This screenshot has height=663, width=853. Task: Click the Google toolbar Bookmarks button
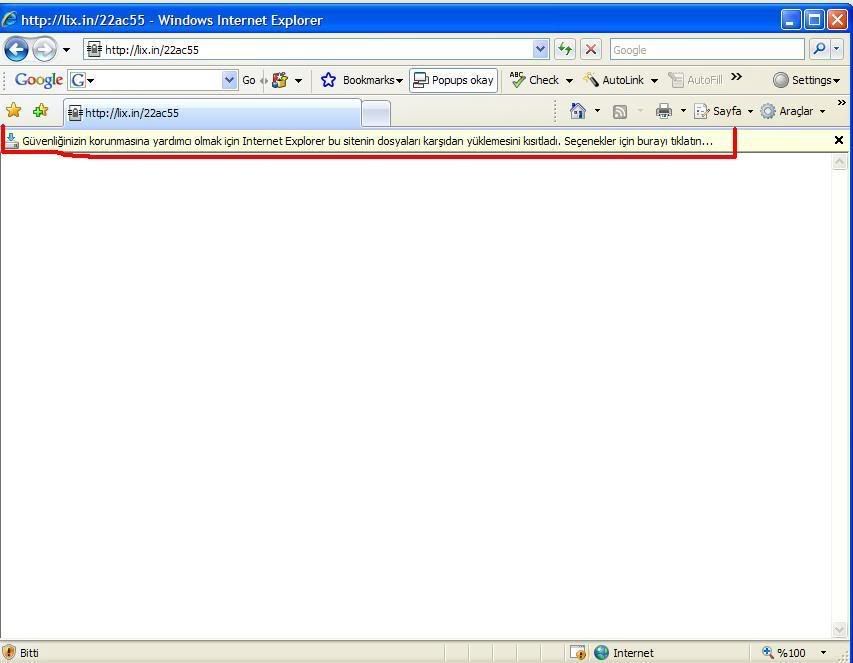[361, 80]
